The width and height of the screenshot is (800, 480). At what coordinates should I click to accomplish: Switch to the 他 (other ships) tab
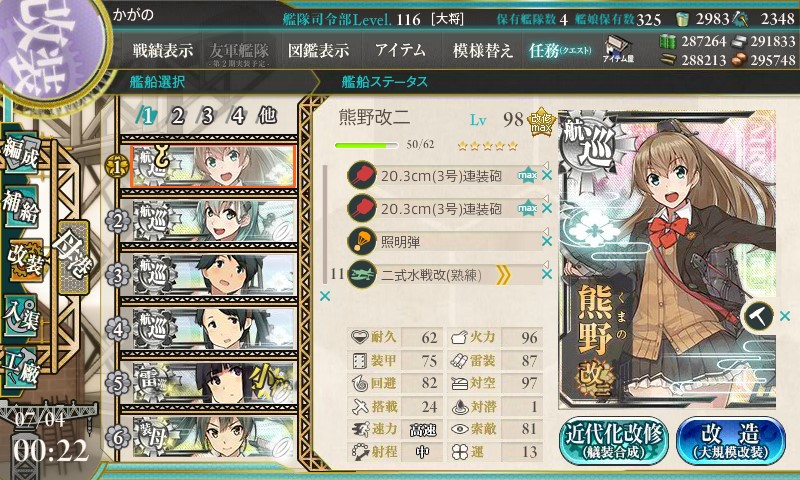267,116
